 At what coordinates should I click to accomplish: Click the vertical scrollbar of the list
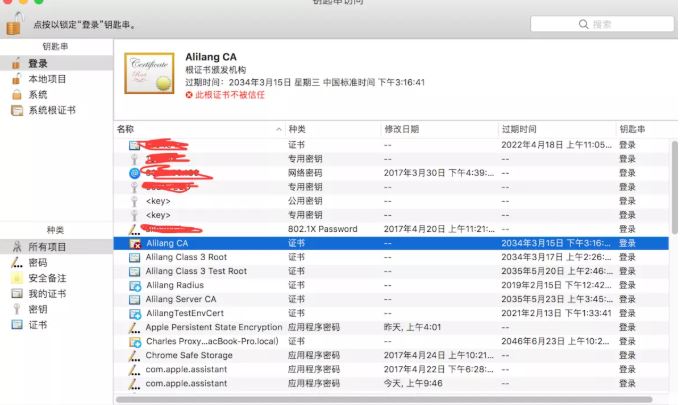(674, 188)
